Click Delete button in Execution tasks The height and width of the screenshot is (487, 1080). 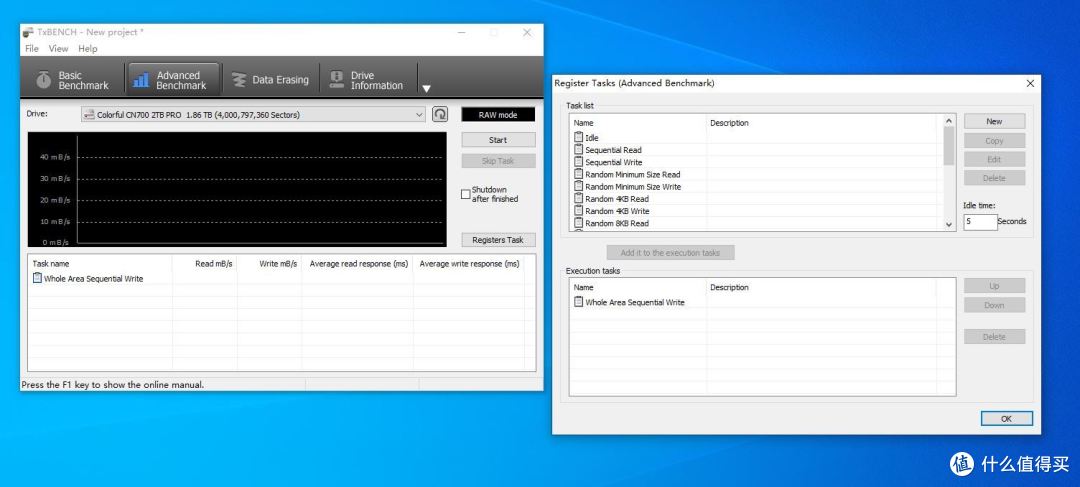pyautogui.click(x=994, y=337)
